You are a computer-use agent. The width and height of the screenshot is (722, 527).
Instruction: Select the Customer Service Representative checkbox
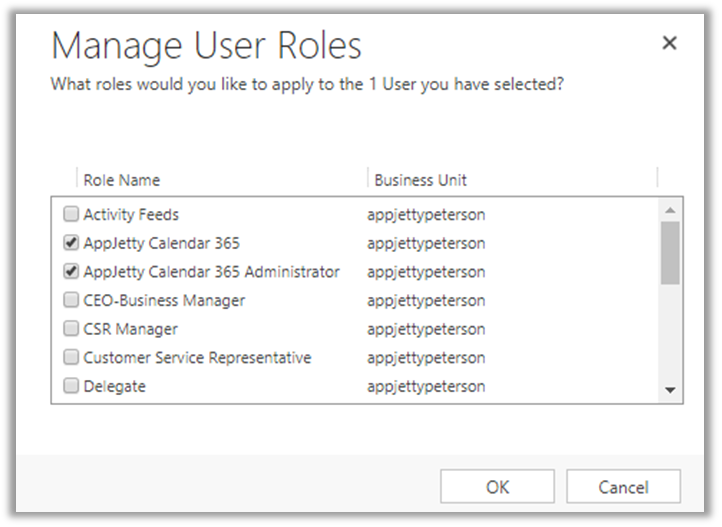pos(71,358)
